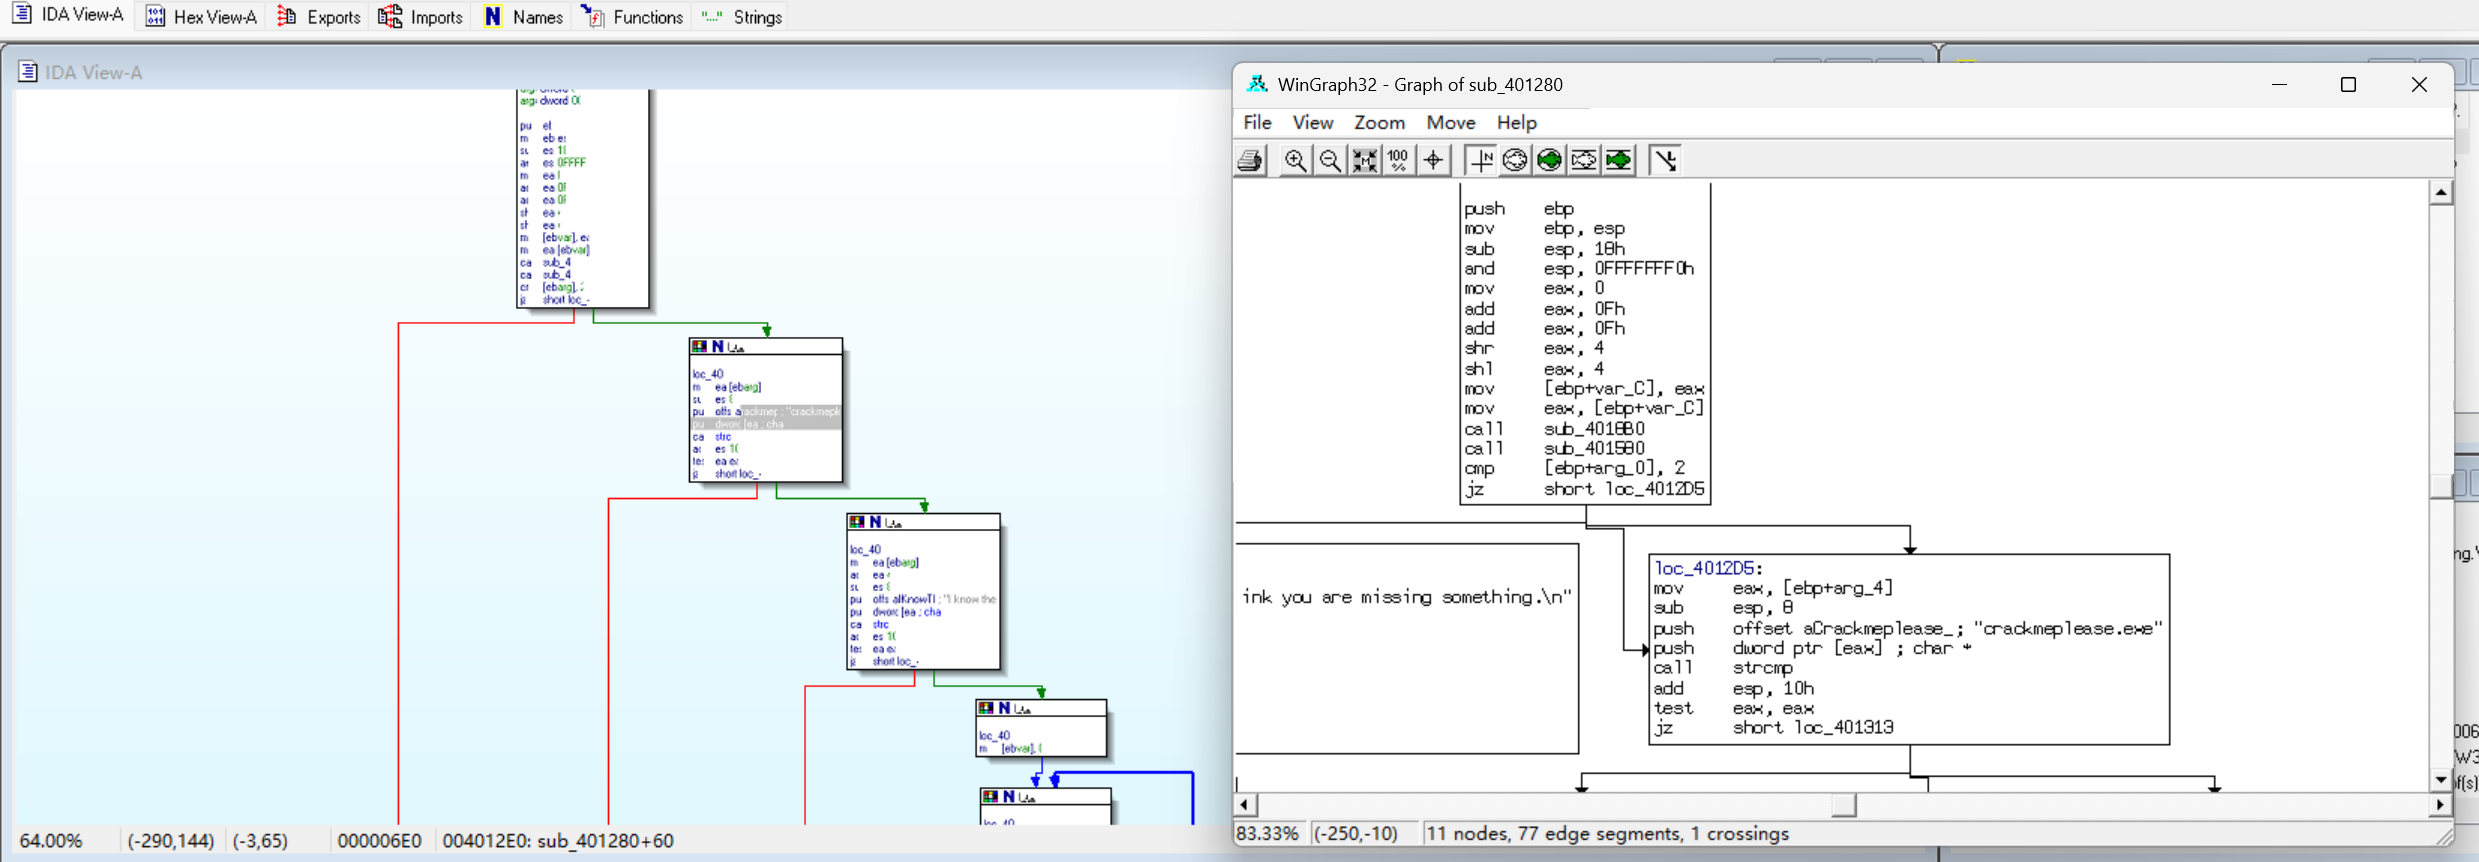Open the Move menu in WinGraph32
This screenshot has width=2479, height=862.
coord(1451,122)
